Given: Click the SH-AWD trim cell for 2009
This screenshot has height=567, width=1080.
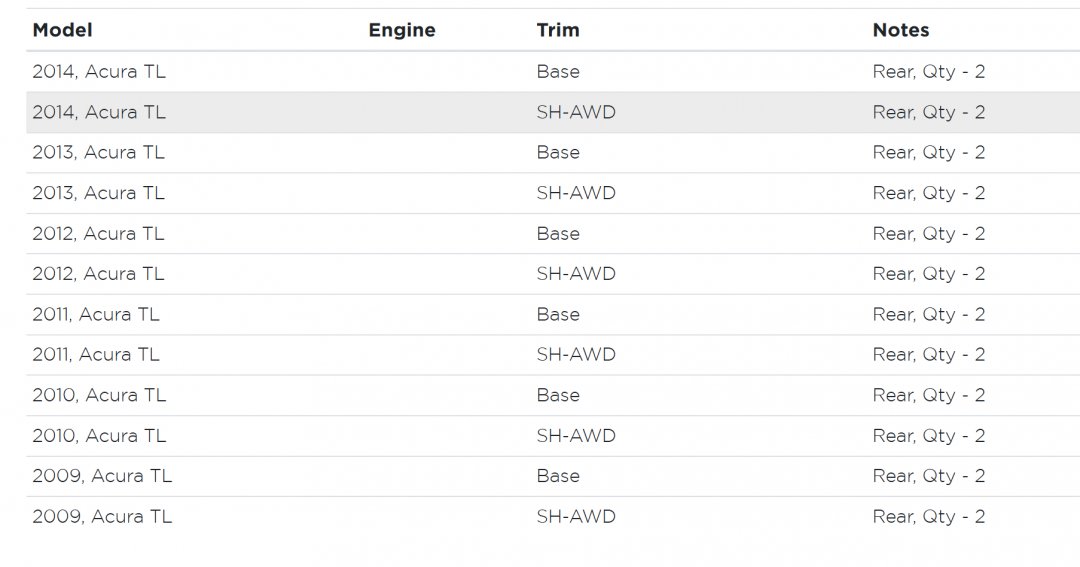Looking at the screenshot, I should click(576, 517).
